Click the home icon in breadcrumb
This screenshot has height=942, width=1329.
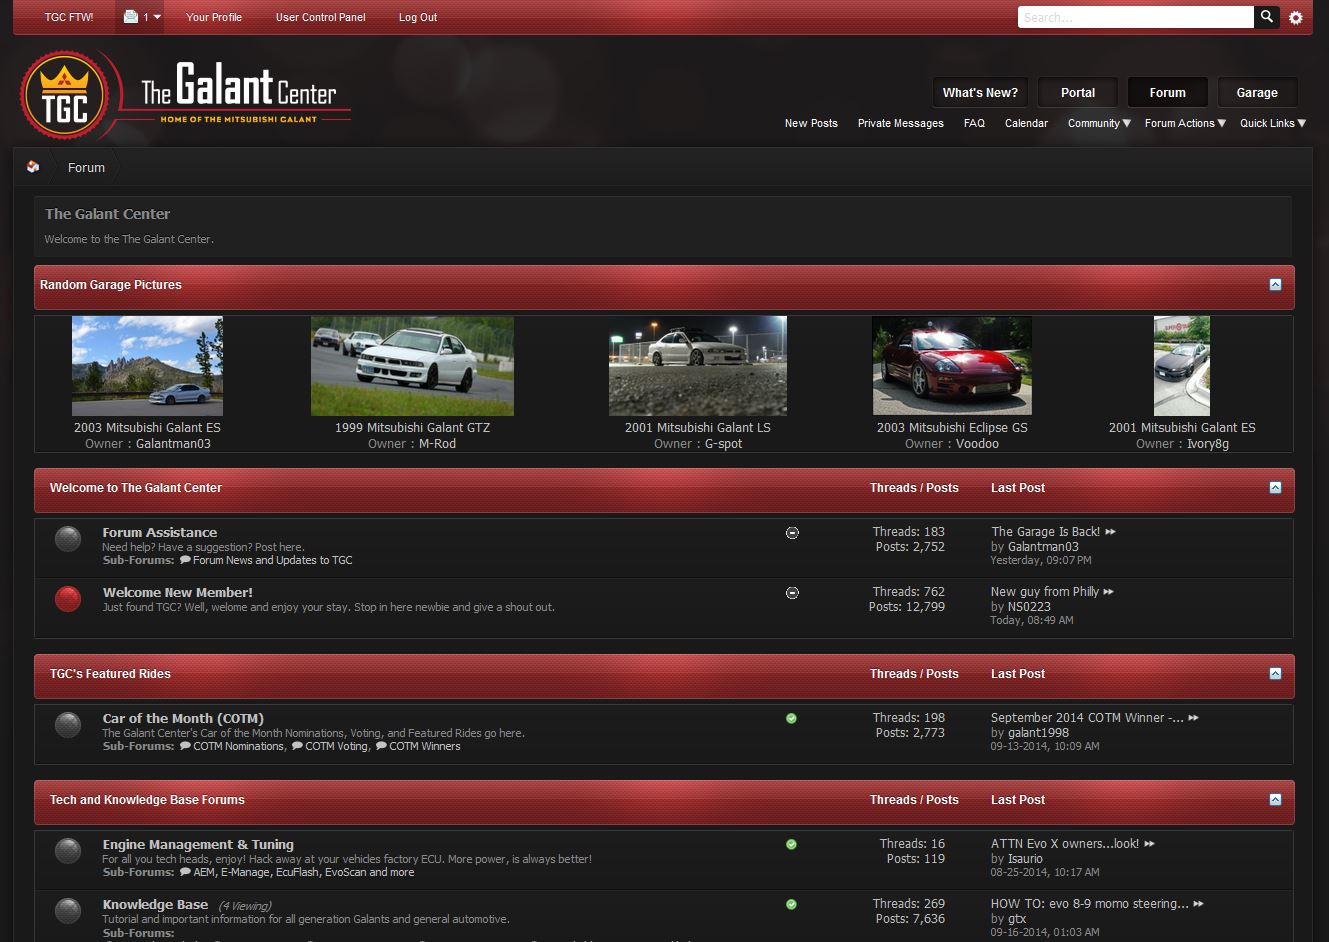[33, 167]
